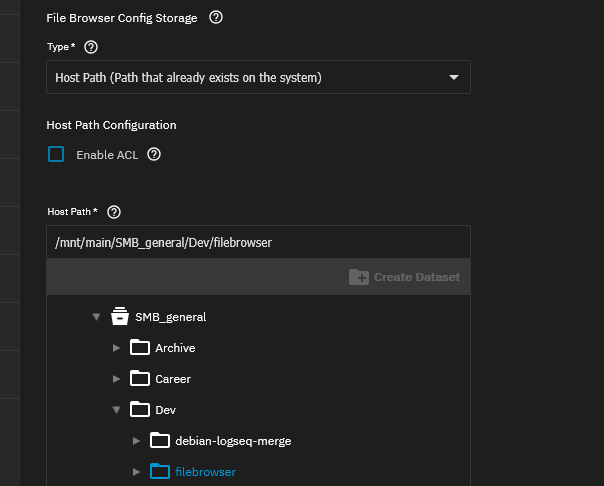The image size is (604, 486).
Task: Expand the filebrowser folder arrow
Action: coord(136,472)
